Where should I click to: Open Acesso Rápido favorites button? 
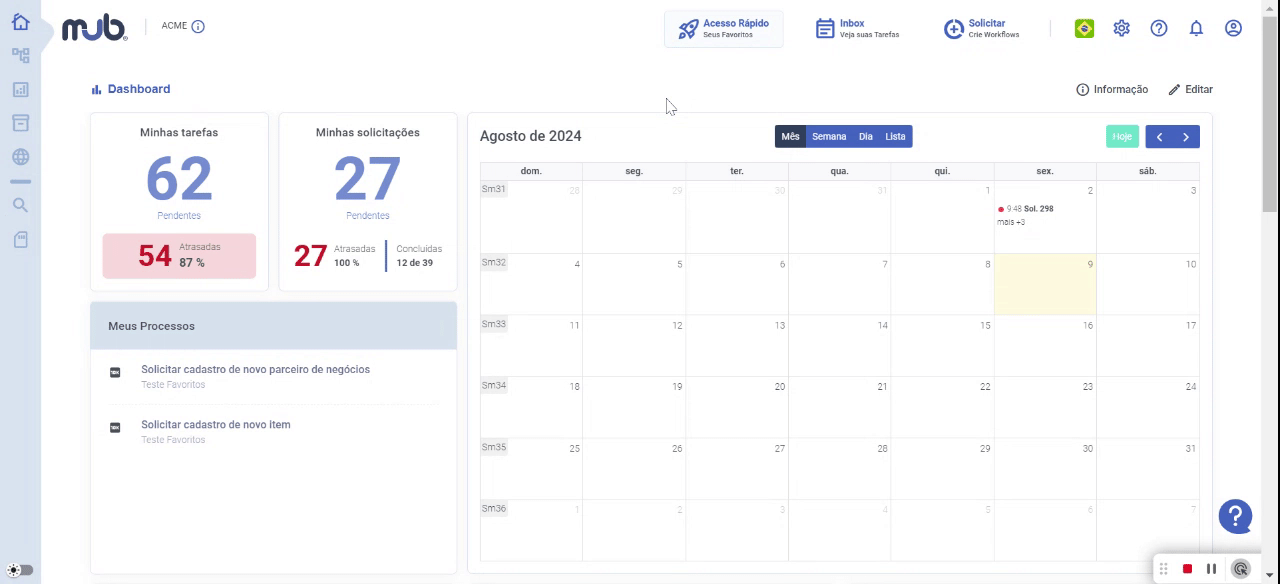tap(724, 29)
